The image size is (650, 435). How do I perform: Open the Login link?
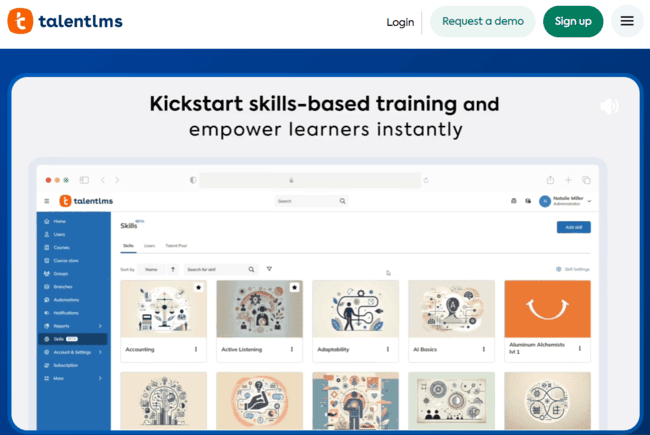click(x=400, y=22)
